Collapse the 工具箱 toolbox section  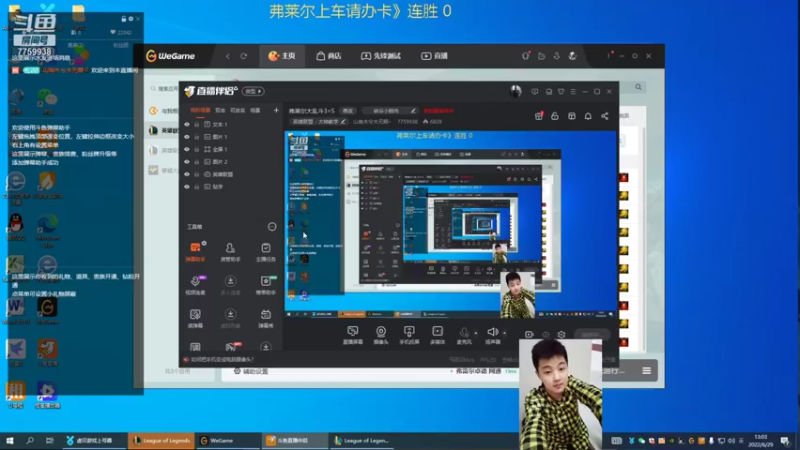click(x=272, y=227)
